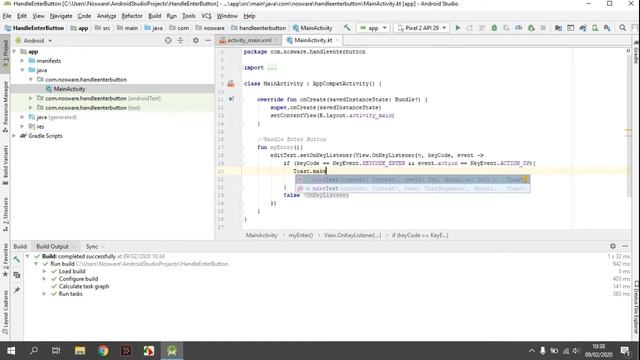The image size is (640, 360).
Task: Open Project panel settings gear
Action: 196,40
